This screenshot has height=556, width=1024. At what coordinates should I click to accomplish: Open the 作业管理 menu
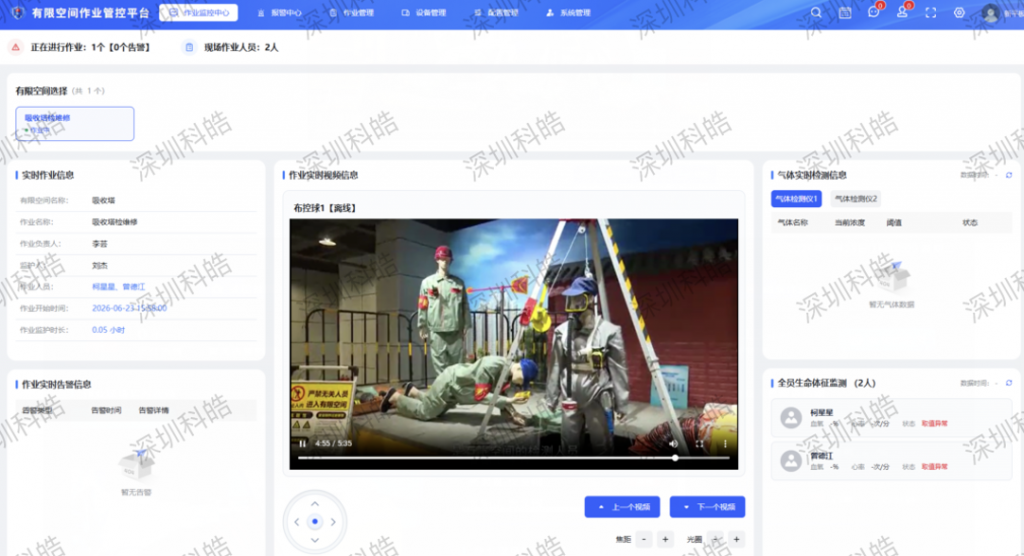pyautogui.click(x=351, y=12)
